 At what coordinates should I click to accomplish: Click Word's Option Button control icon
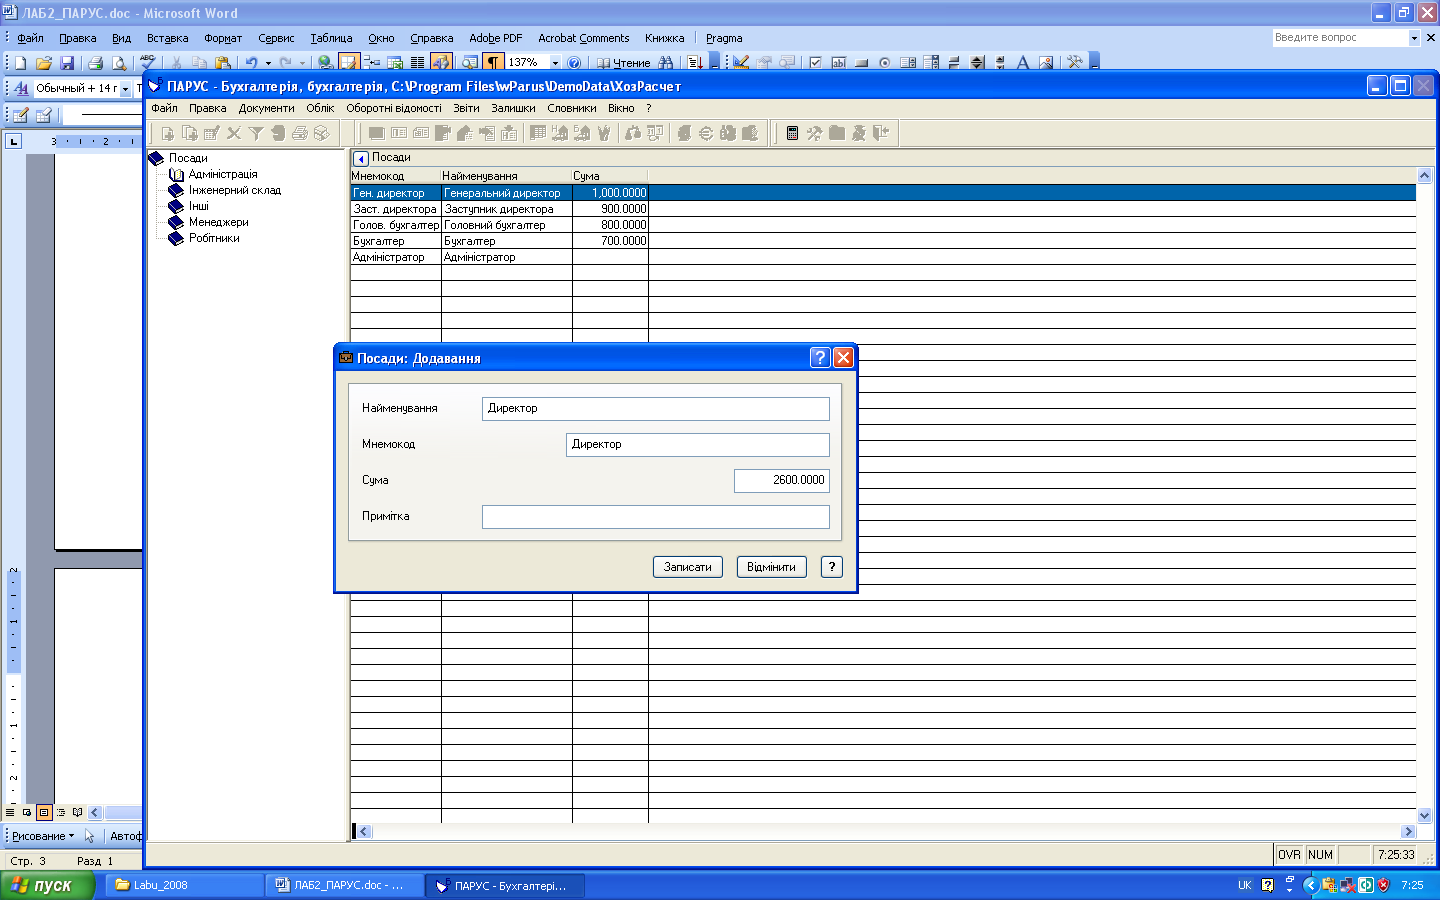click(884, 62)
